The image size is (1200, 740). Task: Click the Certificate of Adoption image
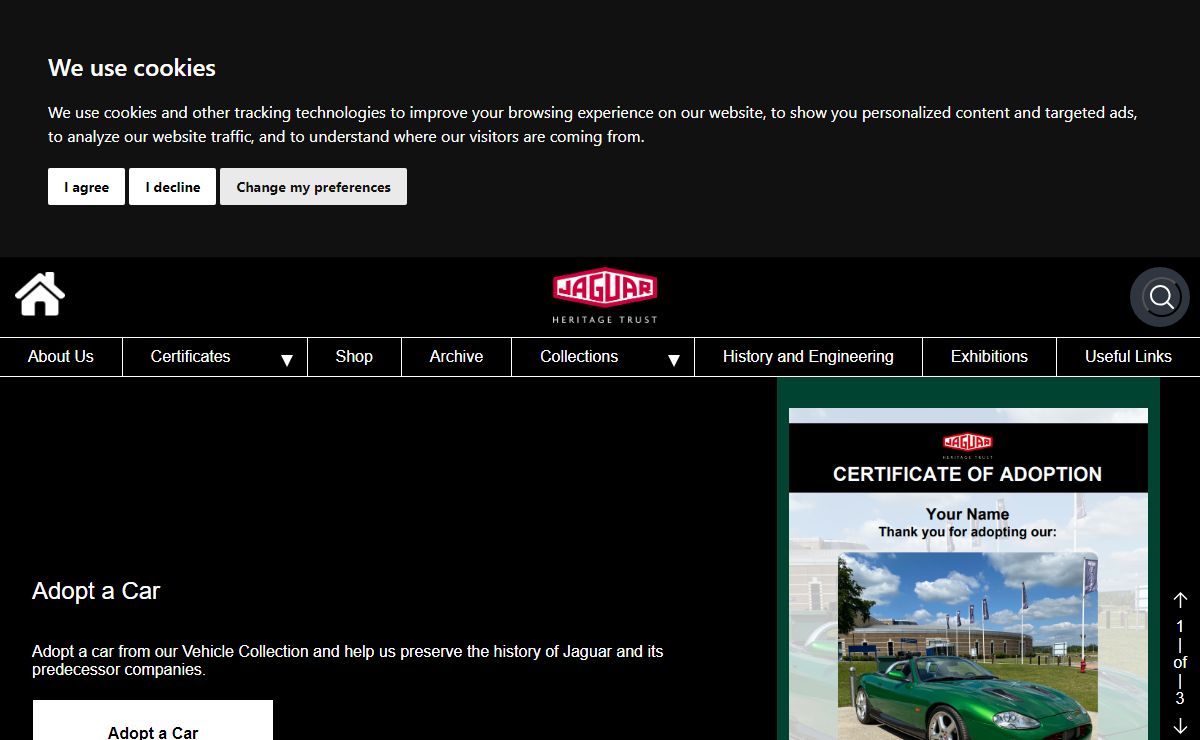pyautogui.click(x=968, y=574)
